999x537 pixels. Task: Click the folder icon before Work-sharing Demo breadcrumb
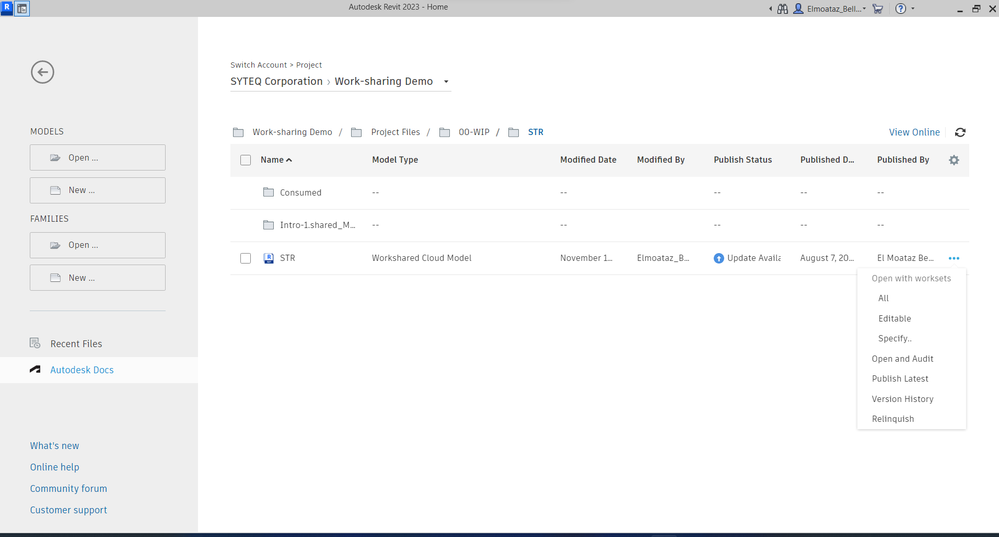238,132
